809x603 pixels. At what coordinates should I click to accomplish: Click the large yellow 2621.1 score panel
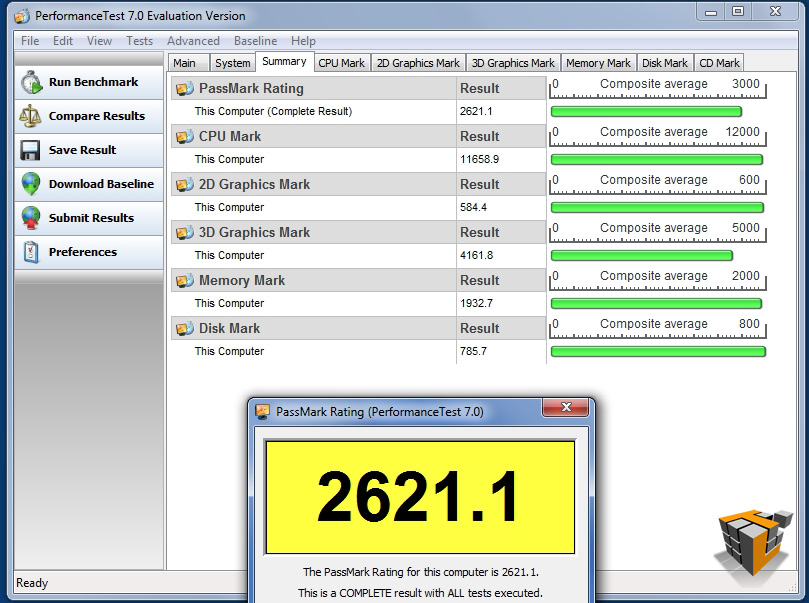[x=420, y=497]
